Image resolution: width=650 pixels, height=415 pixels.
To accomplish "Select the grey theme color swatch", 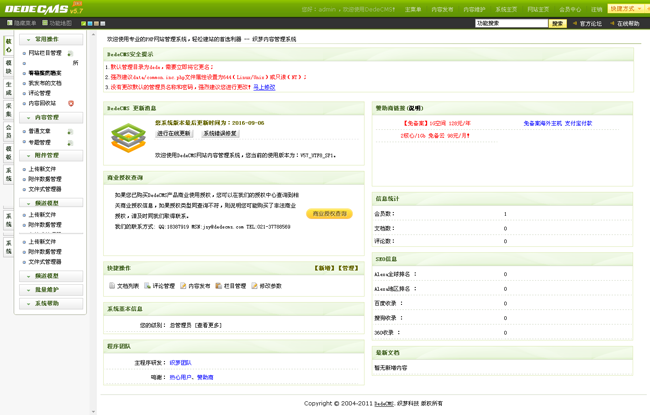I will point(103,24).
